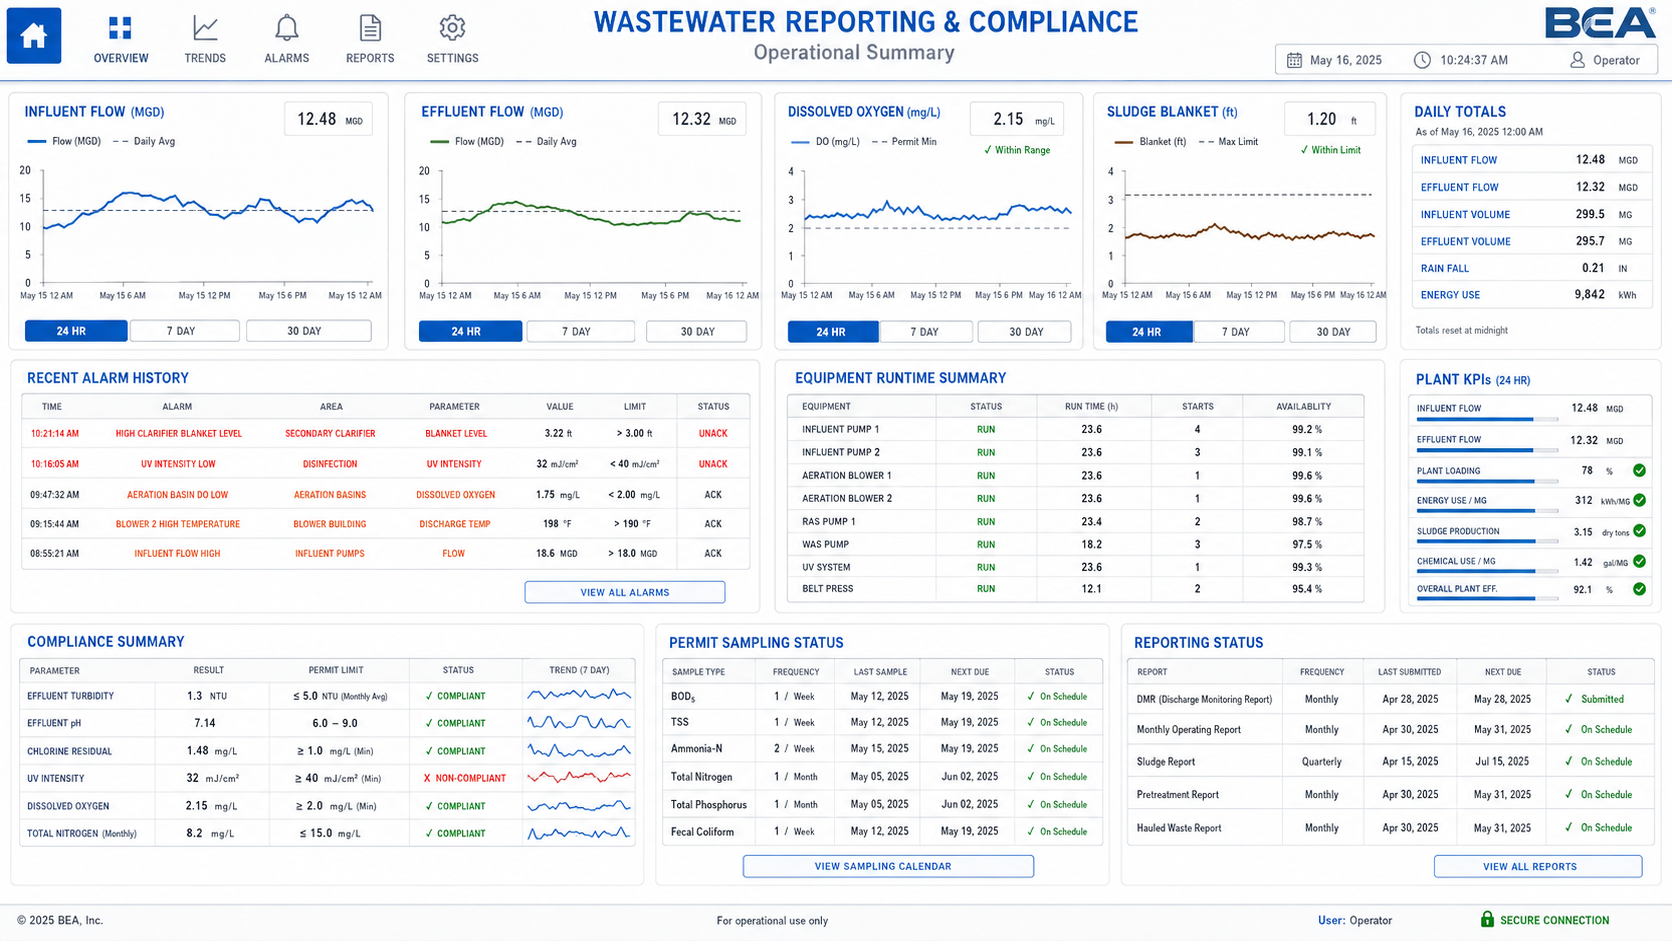Click the Dissolved Oxygen trend chart

[x=937, y=227]
